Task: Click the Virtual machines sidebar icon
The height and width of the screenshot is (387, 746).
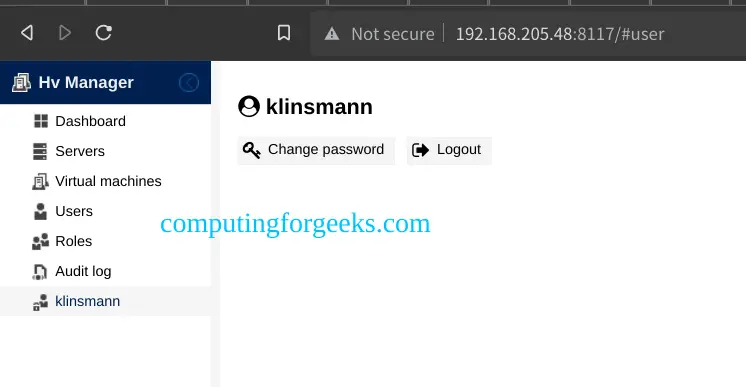Action: pyautogui.click(x=40, y=181)
